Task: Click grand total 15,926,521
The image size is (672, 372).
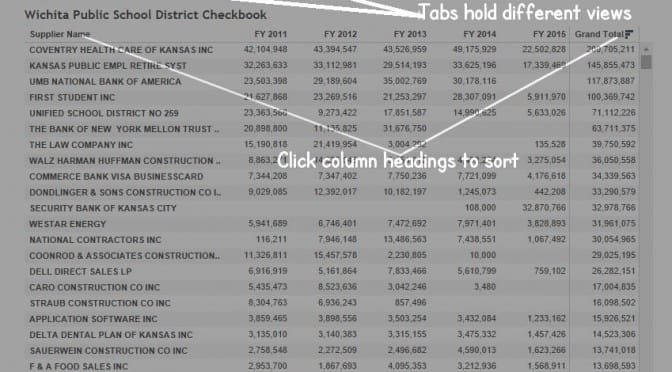Action: (614, 319)
